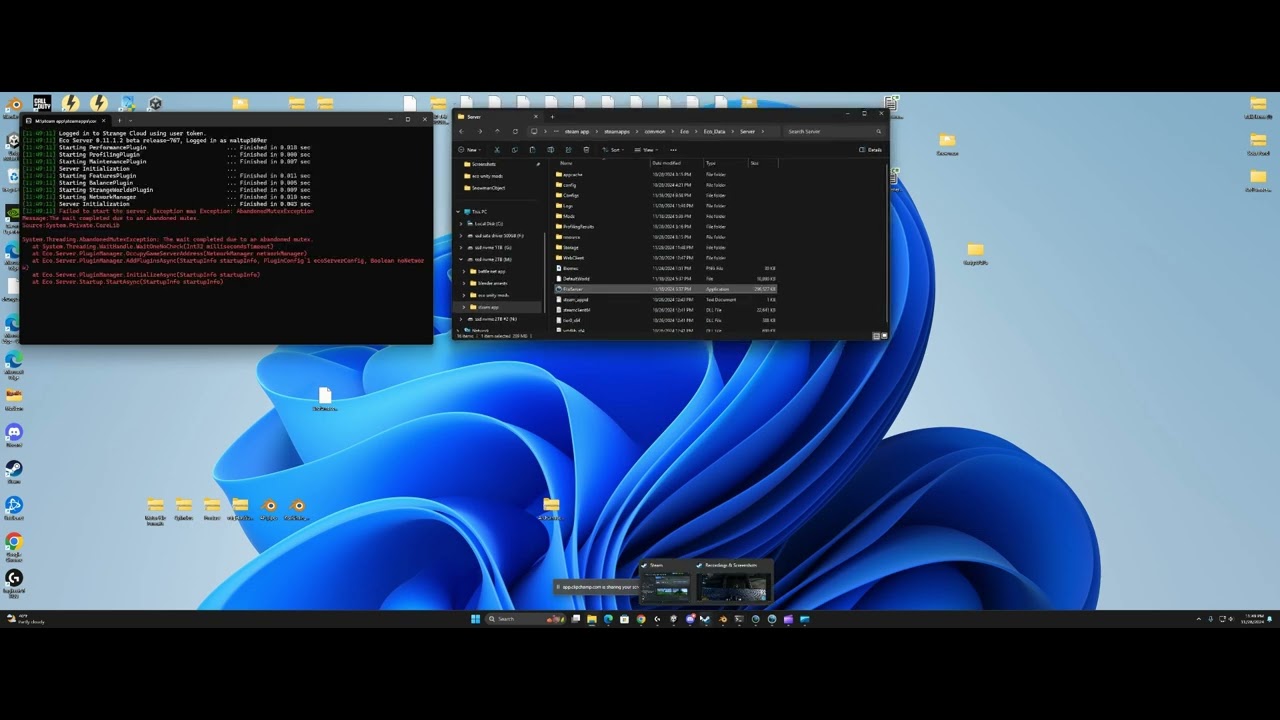Image resolution: width=1280 pixels, height=720 pixels.
Task: Expand the Local Disk (C:) tree node
Action: pyautogui.click(x=462, y=224)
